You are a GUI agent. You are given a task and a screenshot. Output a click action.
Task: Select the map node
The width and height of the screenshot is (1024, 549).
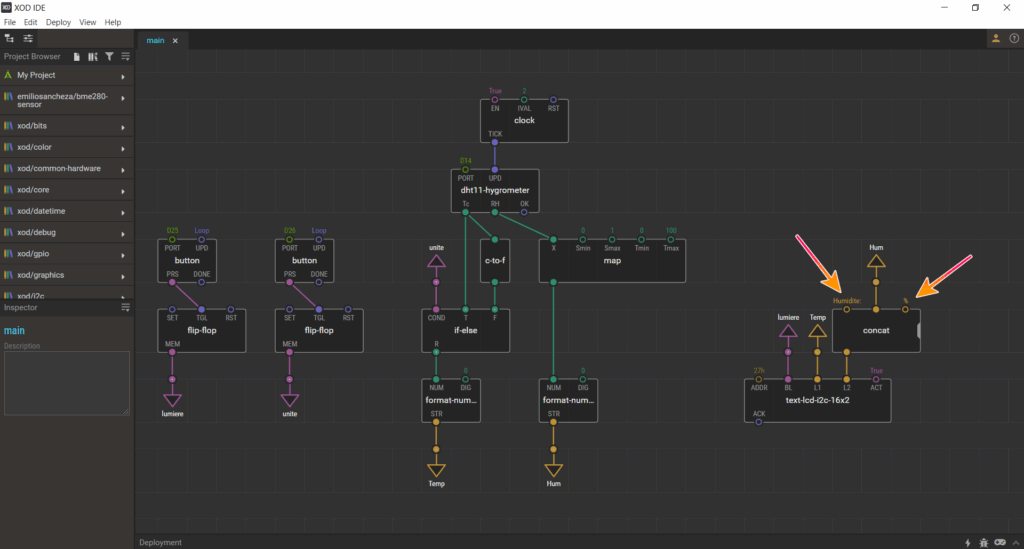(x=612, y=260)
